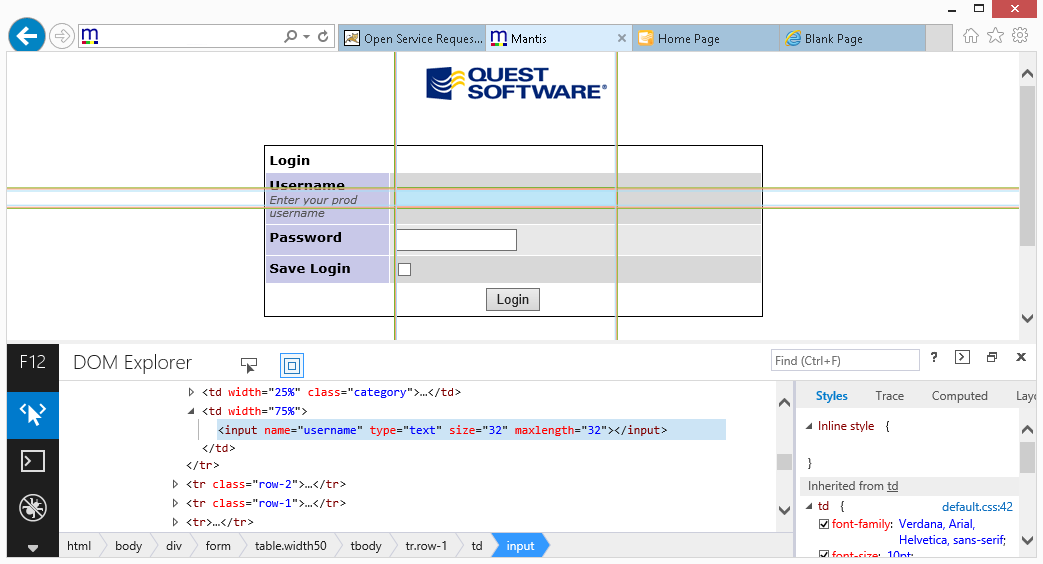Open the DOM Explorer tool icon
Viewport: 1043px width, 564px height.
click(33, 415)
